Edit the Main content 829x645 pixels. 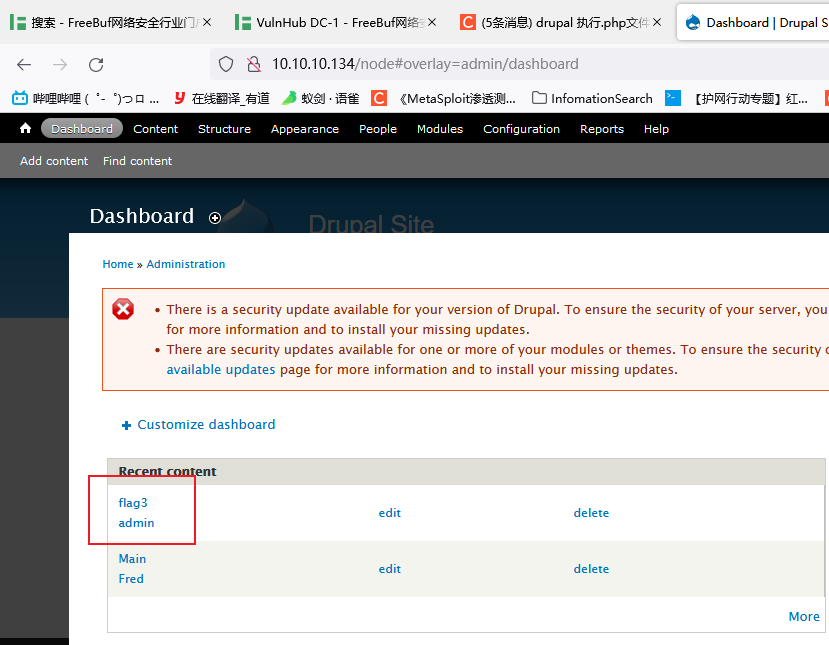pyautogui.click(x=390, y=569)
